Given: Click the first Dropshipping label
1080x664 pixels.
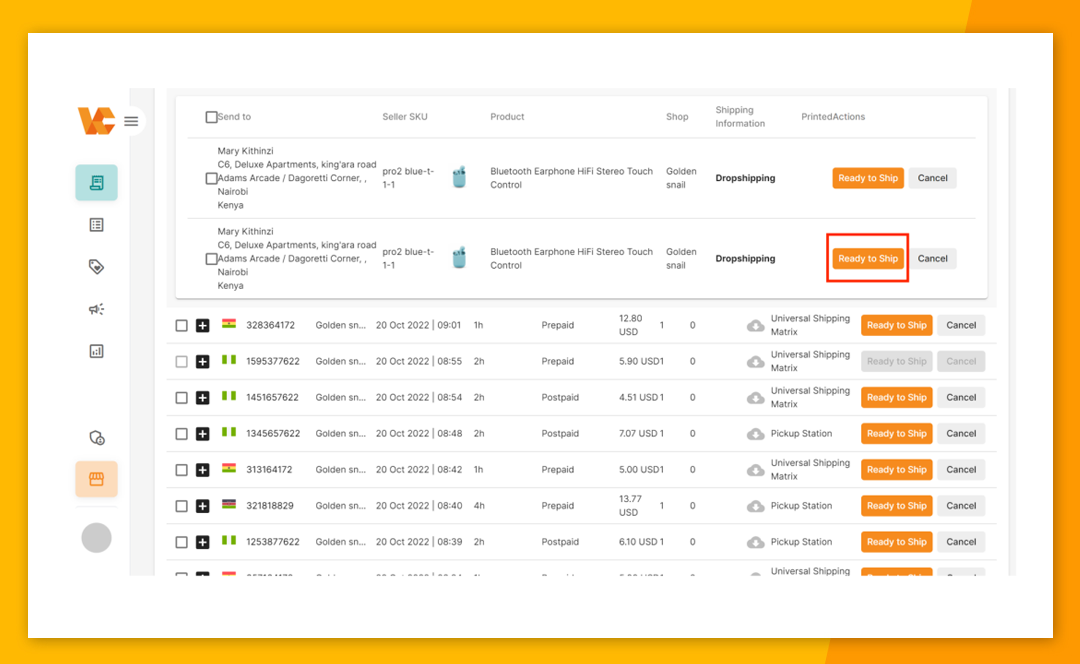Looking at the screenshot, I should tap(745, 178).
